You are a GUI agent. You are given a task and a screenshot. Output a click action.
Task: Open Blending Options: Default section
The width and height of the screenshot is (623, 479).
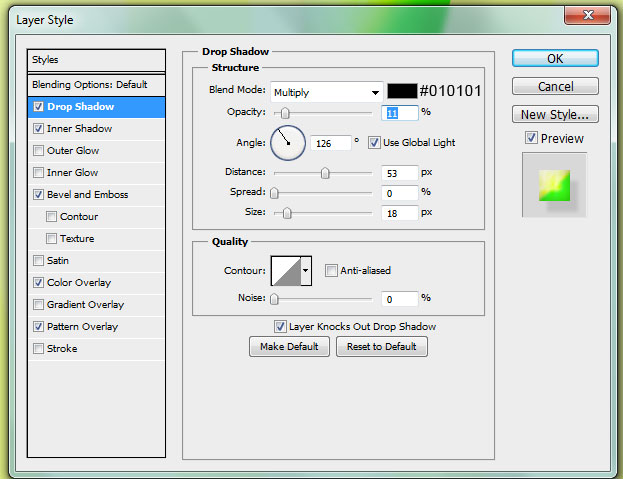click(89, 85)
